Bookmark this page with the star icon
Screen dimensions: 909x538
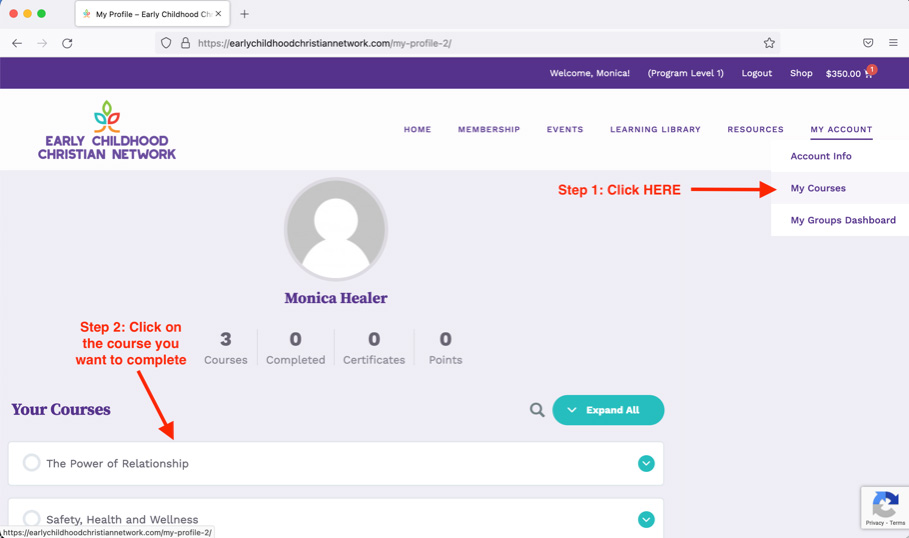[769, 43]
